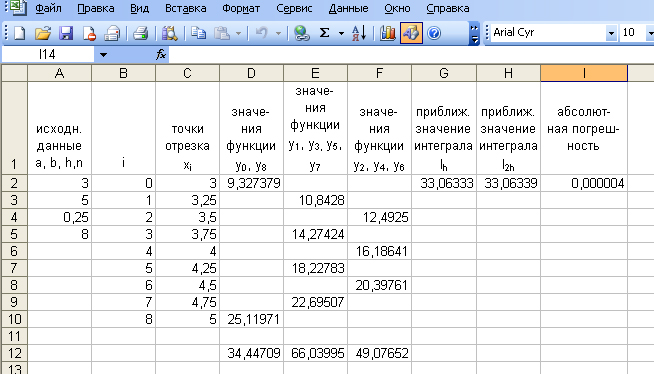The width and height of the screenshot is (654, 374).
Task: Print the sheet using the printer icon
Action: pos(141,33)
